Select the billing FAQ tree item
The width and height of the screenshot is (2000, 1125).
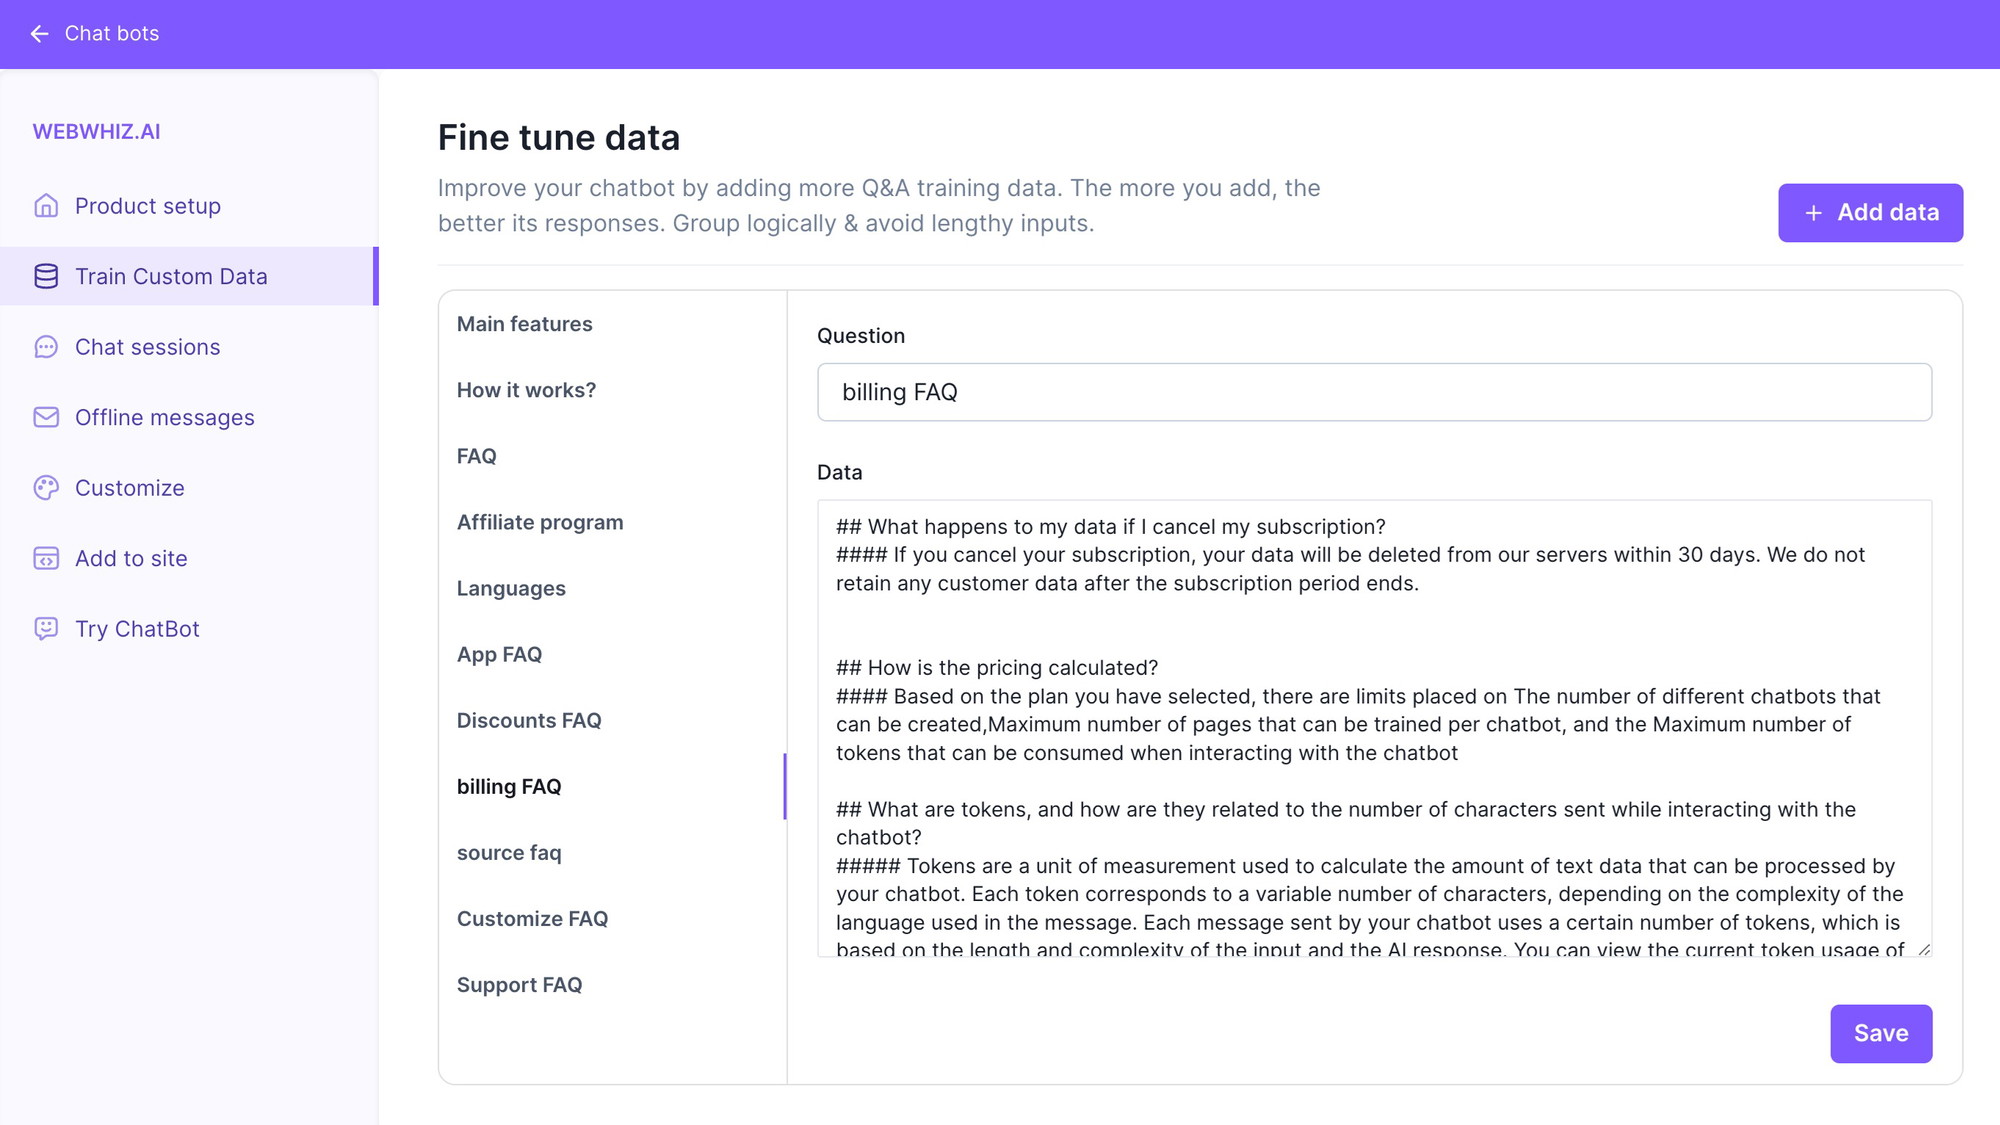[508, 786]
